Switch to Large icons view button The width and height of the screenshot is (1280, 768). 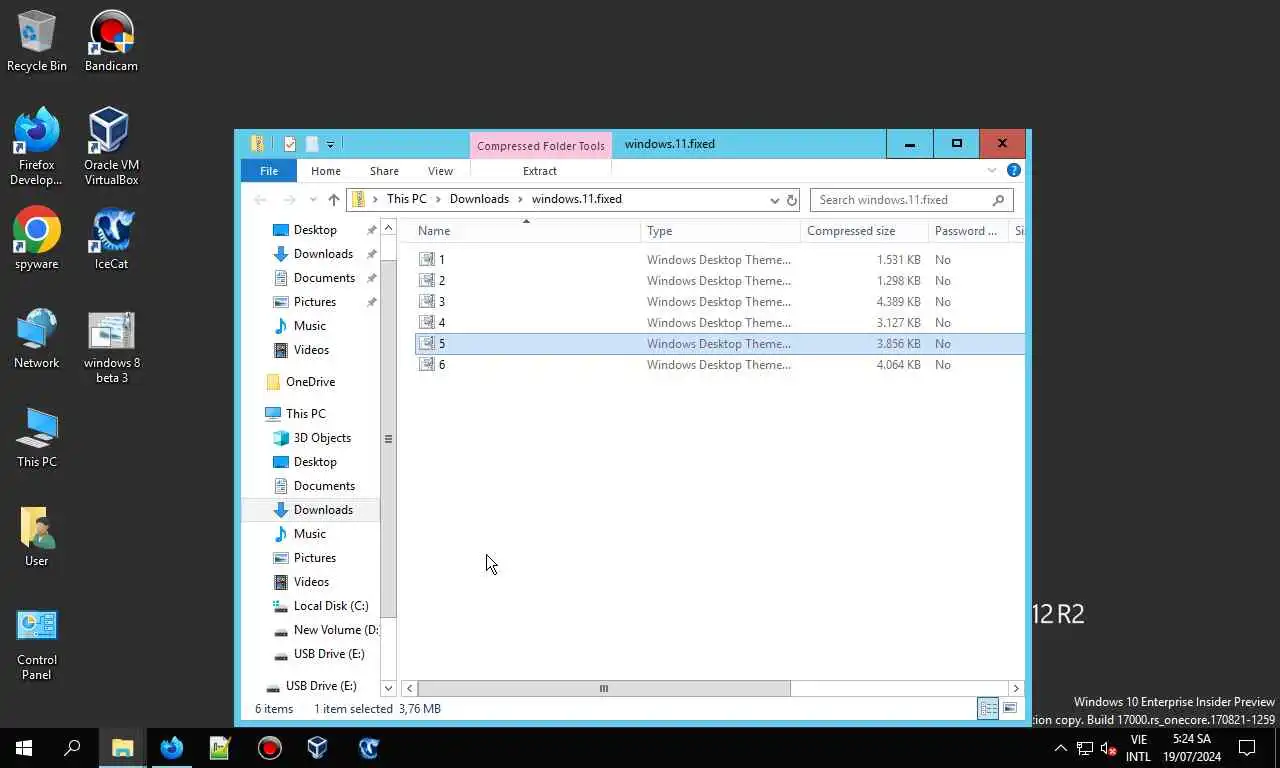pos(1010,708)
